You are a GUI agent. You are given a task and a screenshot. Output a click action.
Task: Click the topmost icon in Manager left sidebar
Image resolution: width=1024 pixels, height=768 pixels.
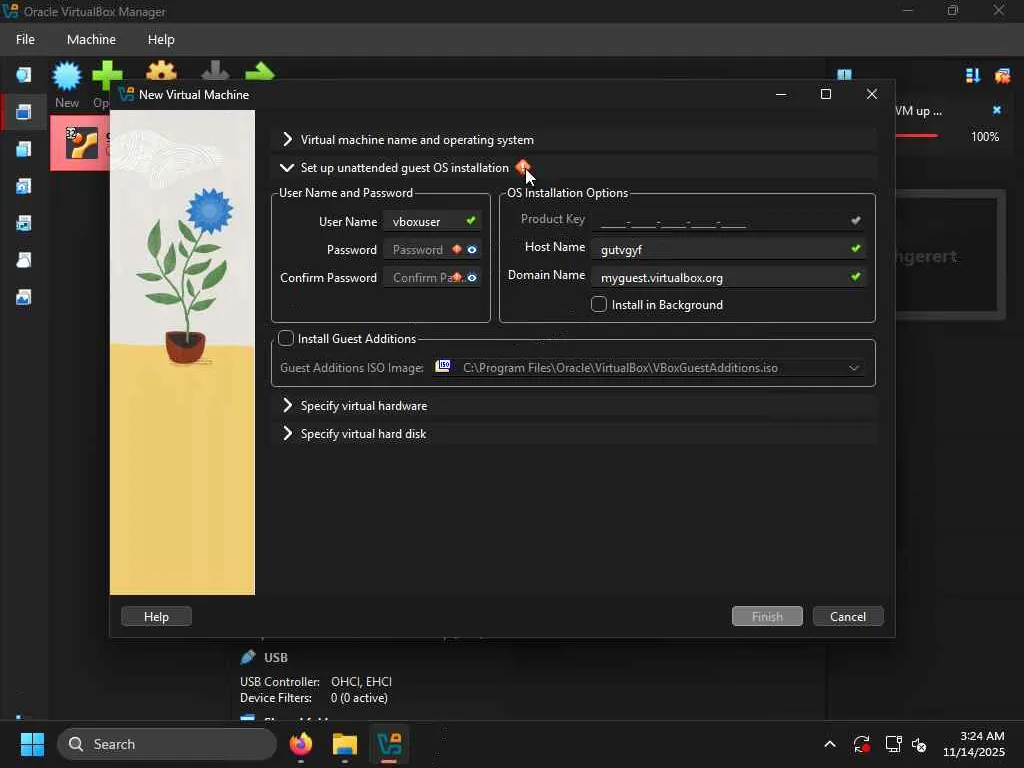coord(24,74)
